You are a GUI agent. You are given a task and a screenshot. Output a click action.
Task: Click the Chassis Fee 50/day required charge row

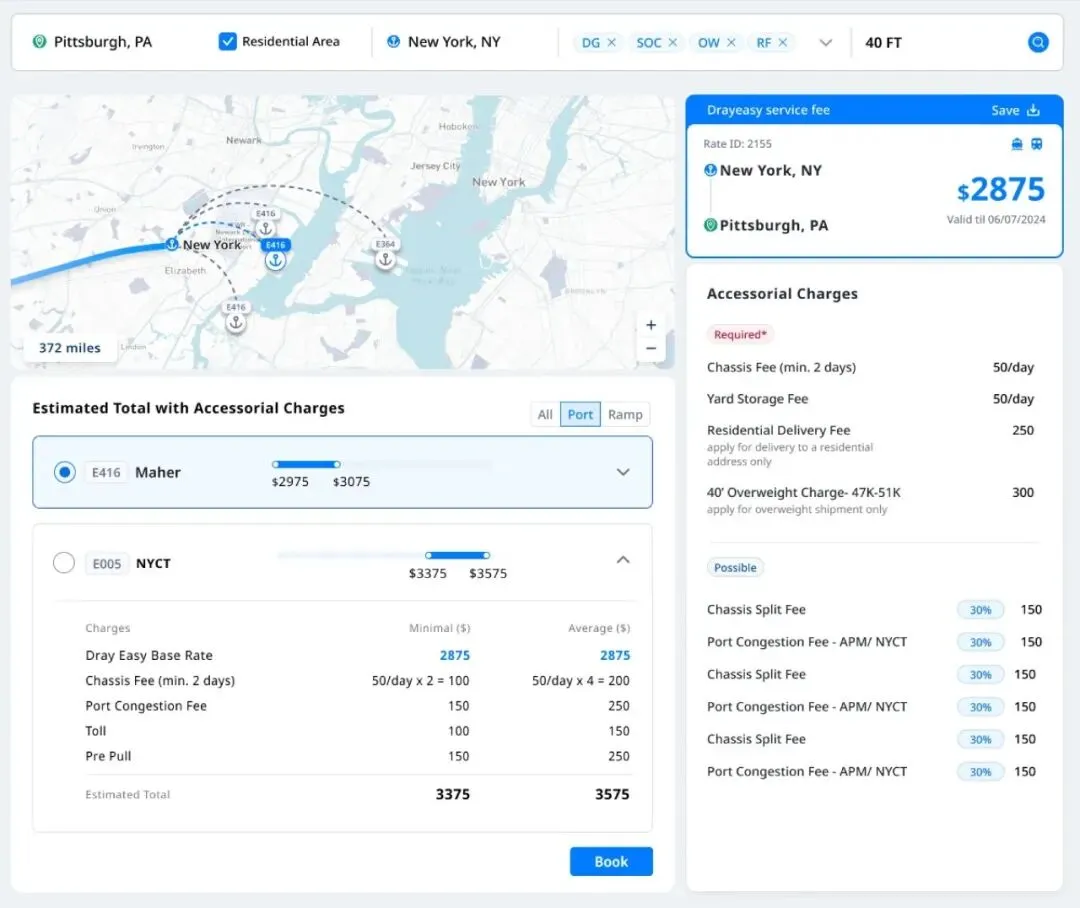(x=870, y=367)
